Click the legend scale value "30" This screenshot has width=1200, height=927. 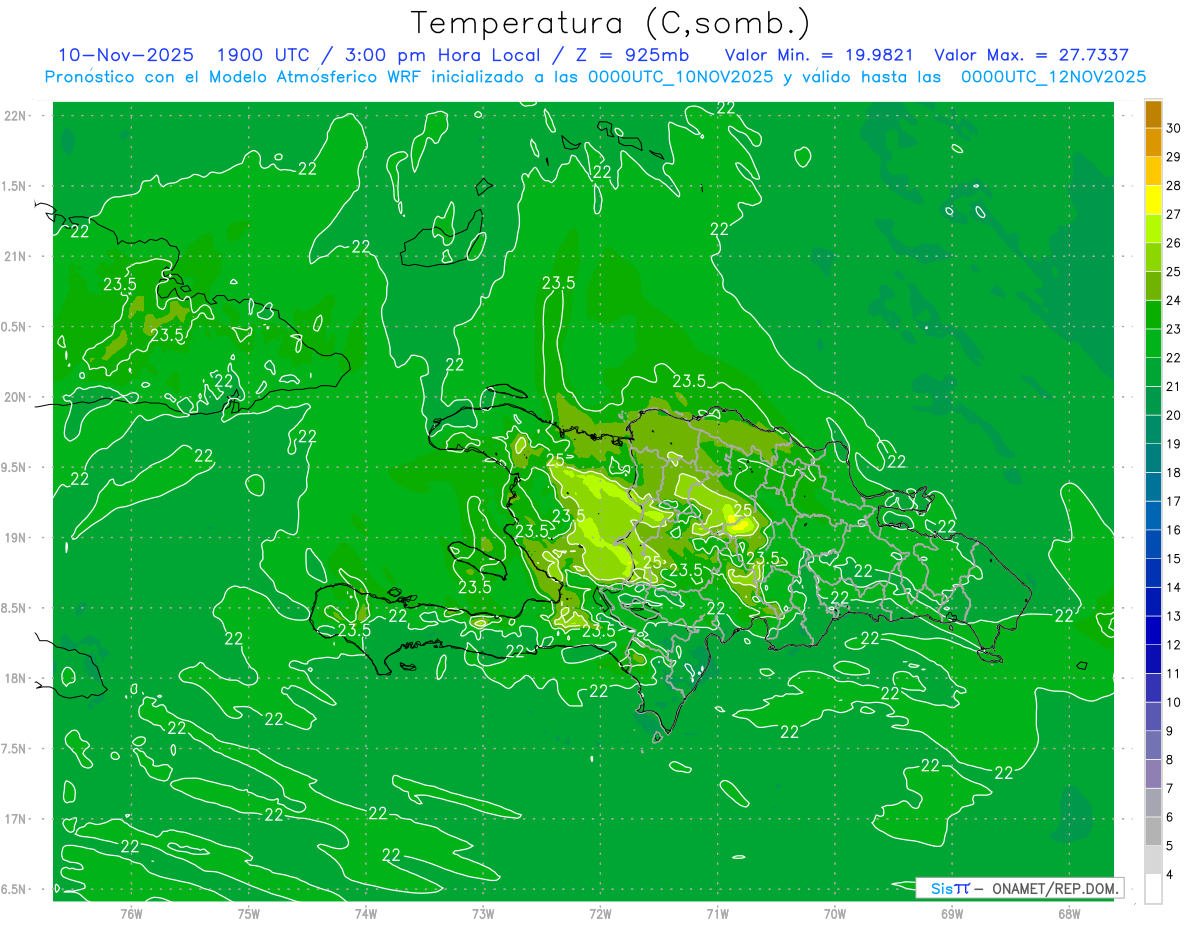click(x=1174, y=128)
